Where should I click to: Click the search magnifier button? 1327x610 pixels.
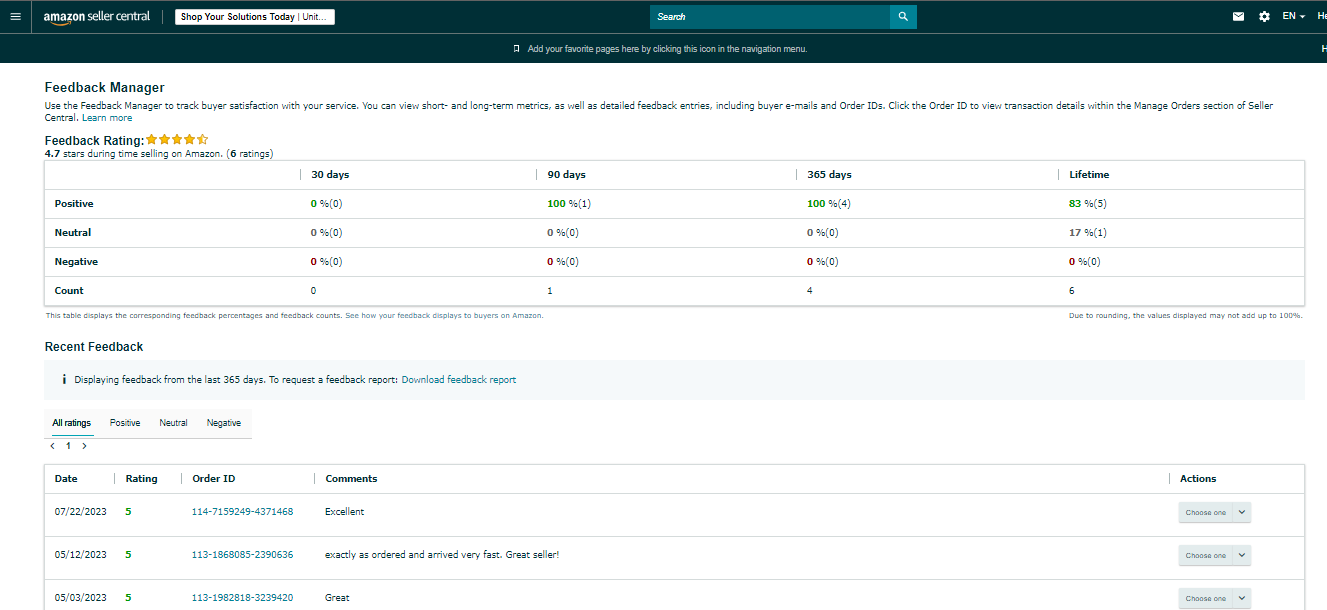click(903, 17)
